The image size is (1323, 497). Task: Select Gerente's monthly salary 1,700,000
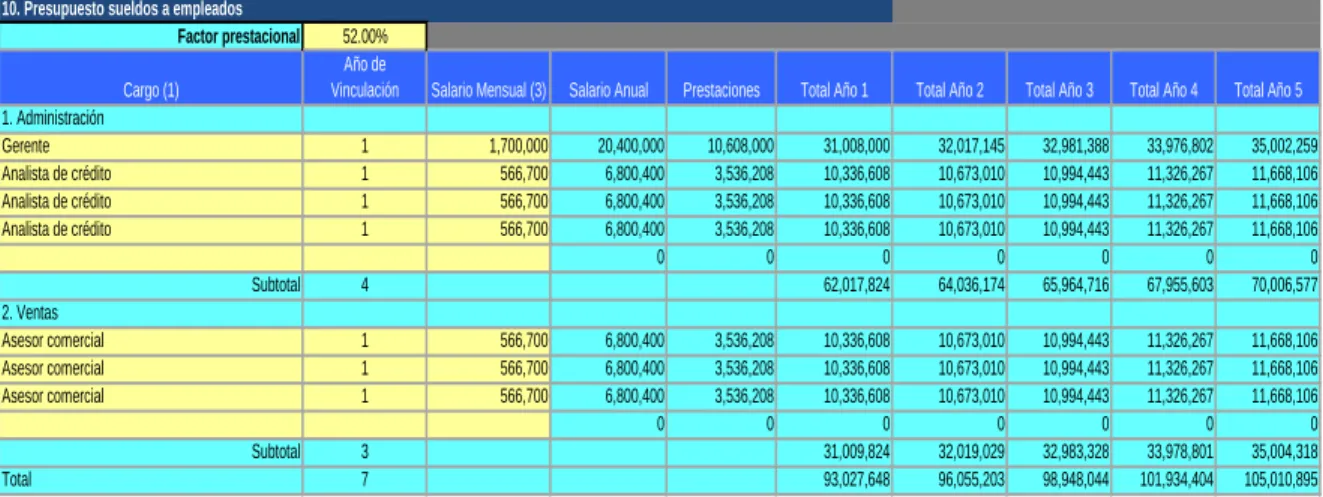[x=488, y=146]
